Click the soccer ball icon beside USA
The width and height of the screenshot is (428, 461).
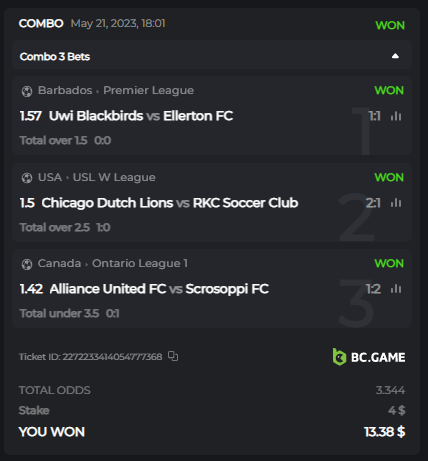(27, 178)
